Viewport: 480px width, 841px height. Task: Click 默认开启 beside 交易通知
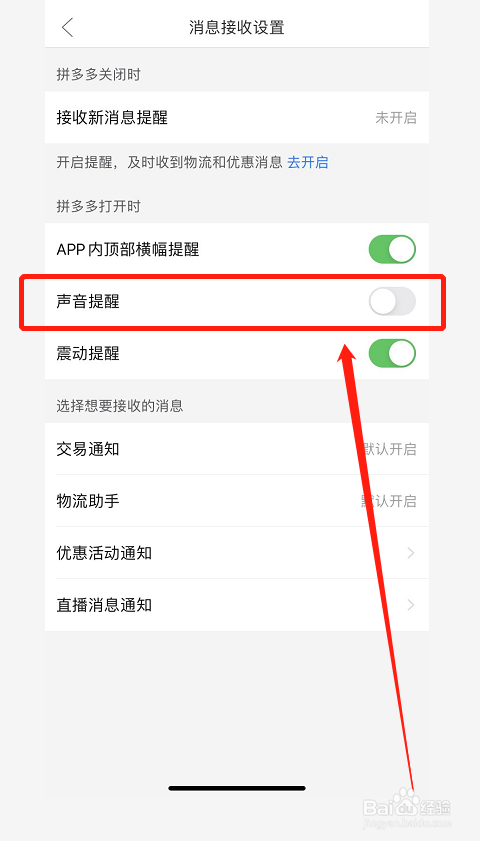(388, 449)
